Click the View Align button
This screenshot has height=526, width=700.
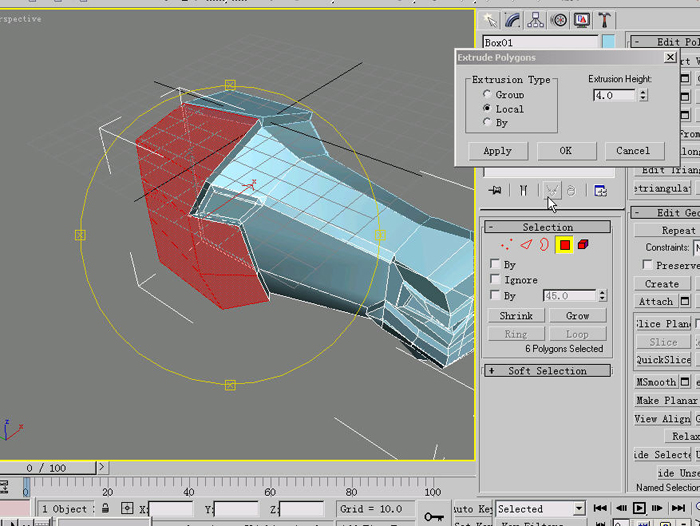[x=662, y=419]
